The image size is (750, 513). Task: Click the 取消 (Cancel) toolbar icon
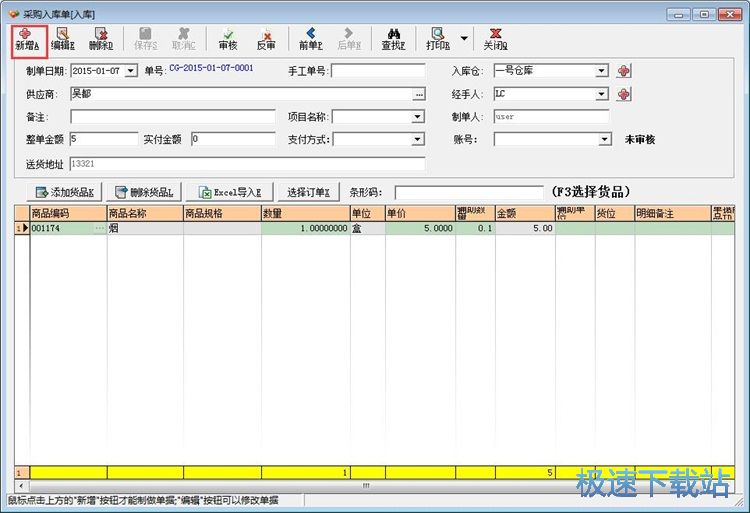(x=184, y=39)
